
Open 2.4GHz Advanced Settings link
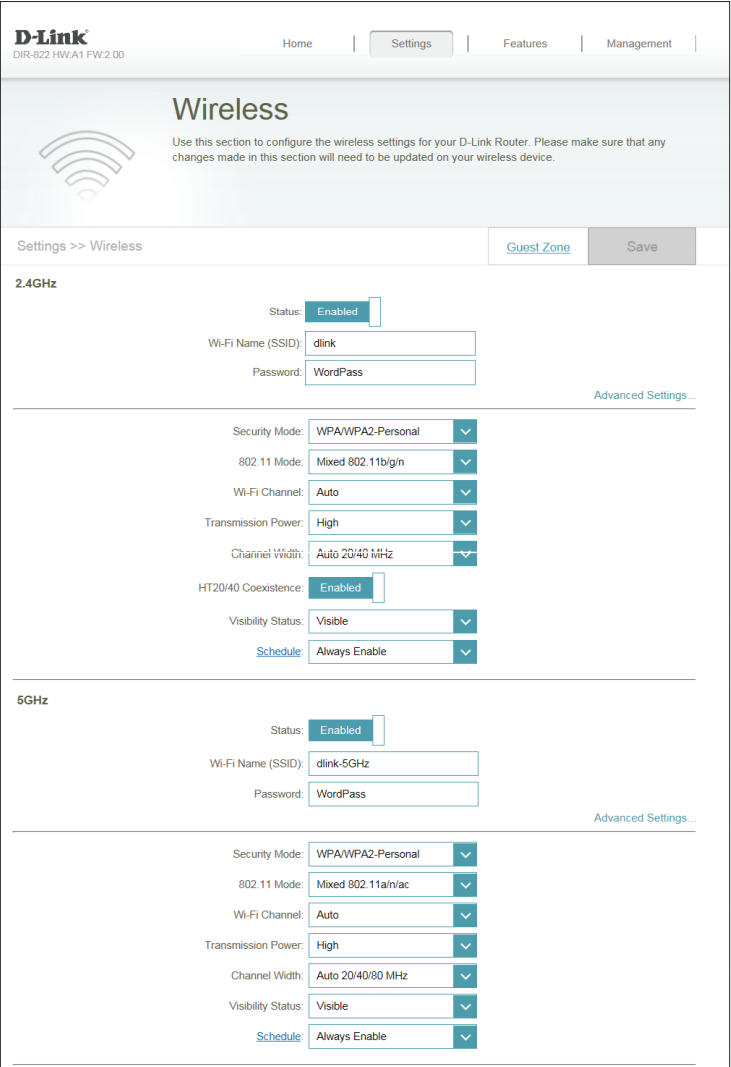pyautogui.click(x=645, y=395)
